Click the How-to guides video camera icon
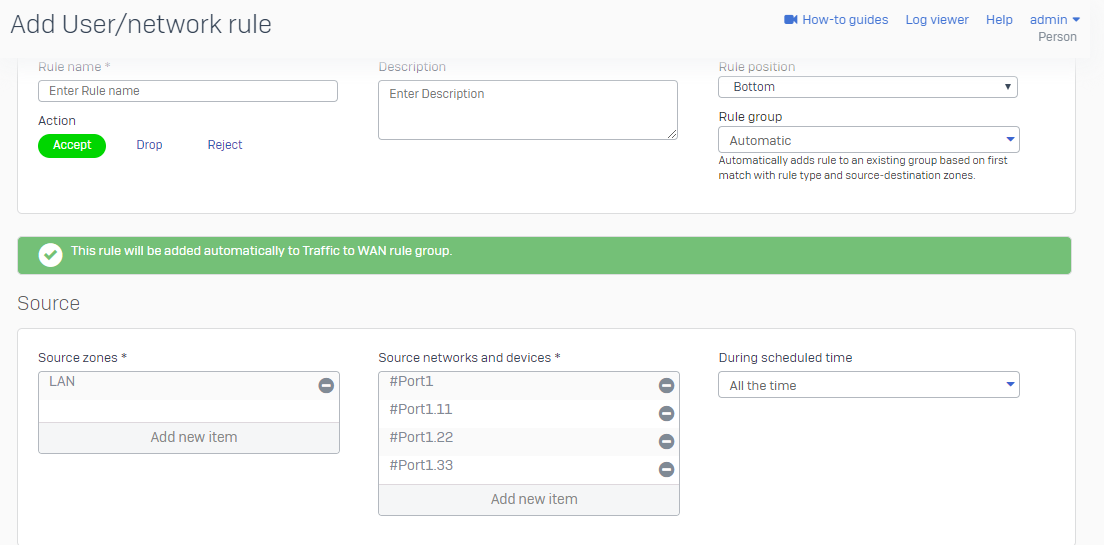 pos(791,20)
